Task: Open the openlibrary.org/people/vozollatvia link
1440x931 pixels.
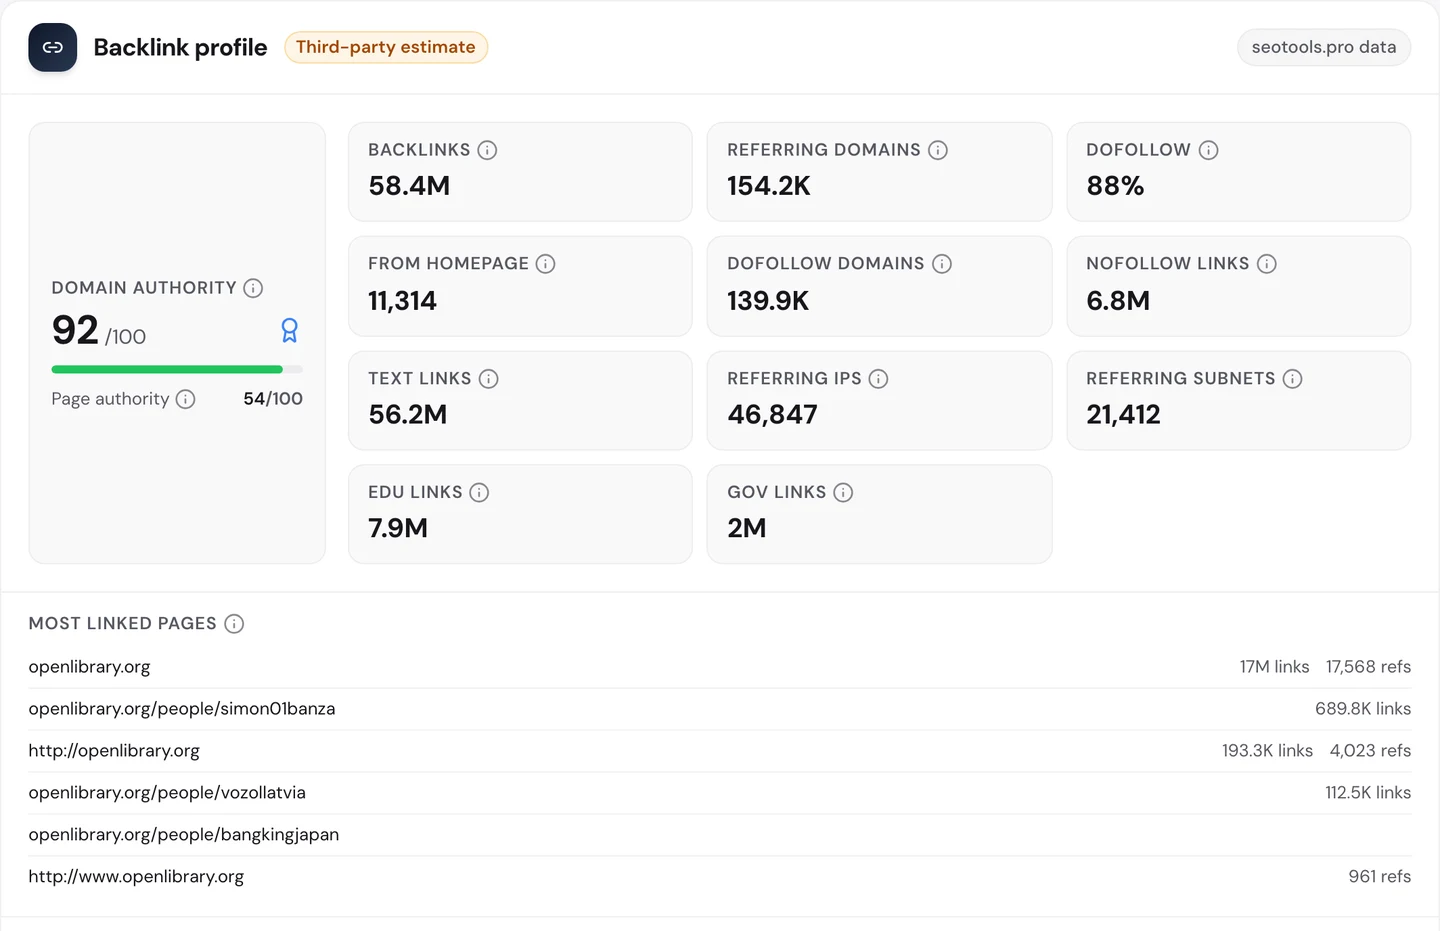Action: [167, 793]
